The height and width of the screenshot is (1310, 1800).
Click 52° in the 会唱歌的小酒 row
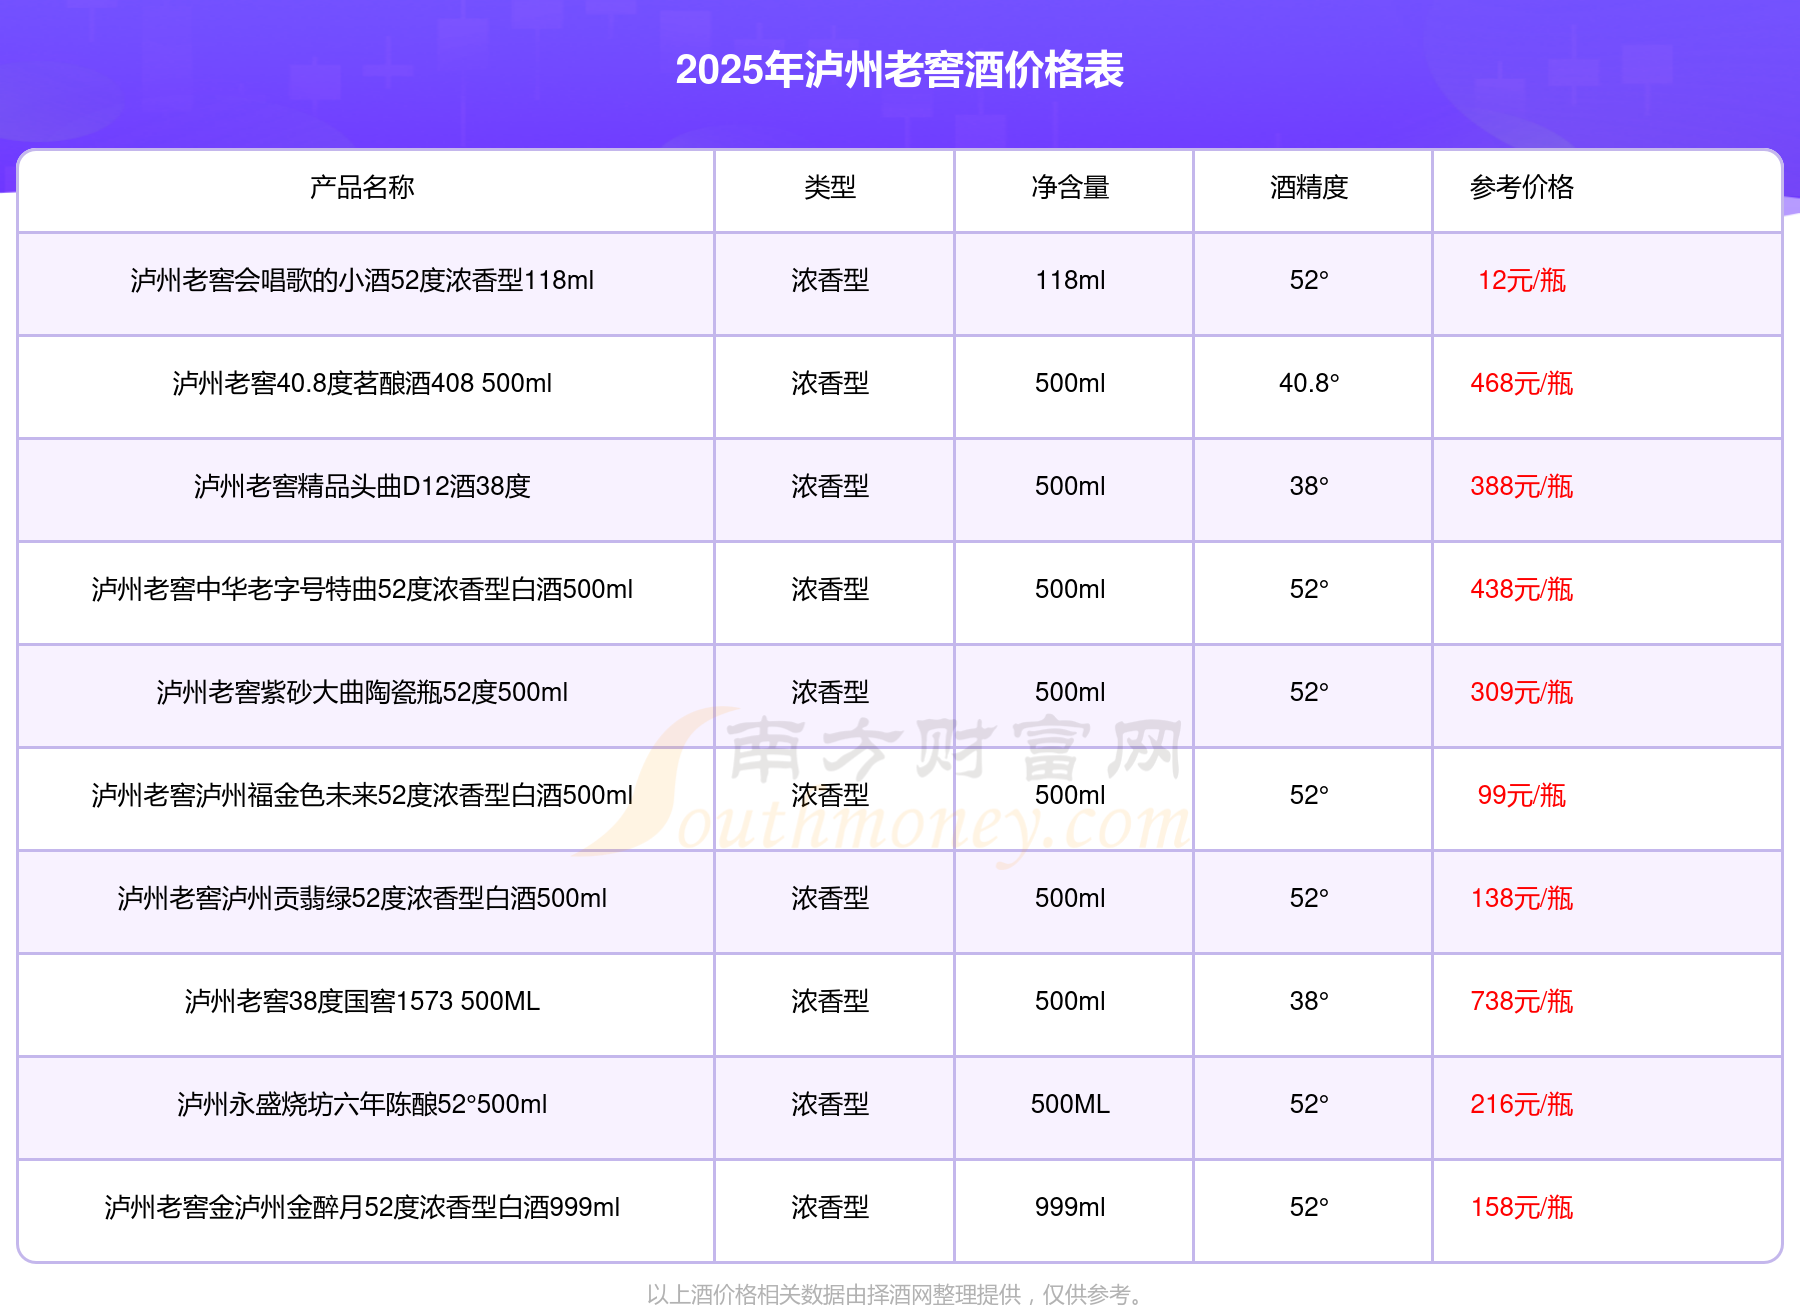click(1309, 280)
